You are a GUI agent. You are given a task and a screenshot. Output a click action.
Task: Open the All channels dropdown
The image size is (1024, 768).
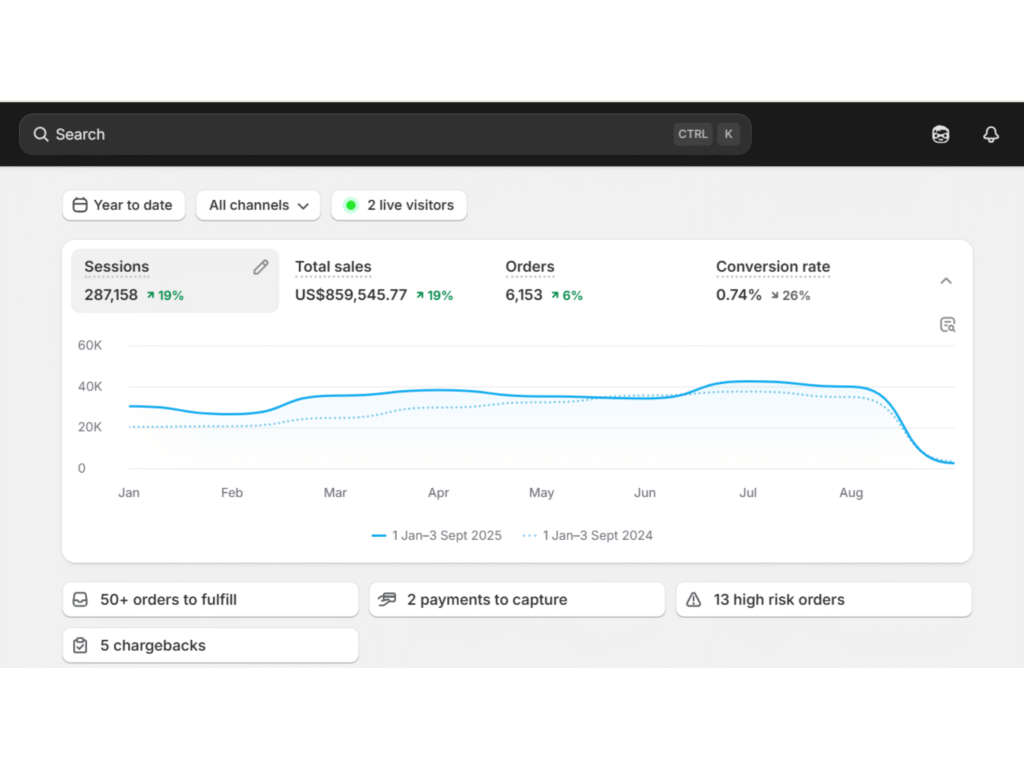258,205
